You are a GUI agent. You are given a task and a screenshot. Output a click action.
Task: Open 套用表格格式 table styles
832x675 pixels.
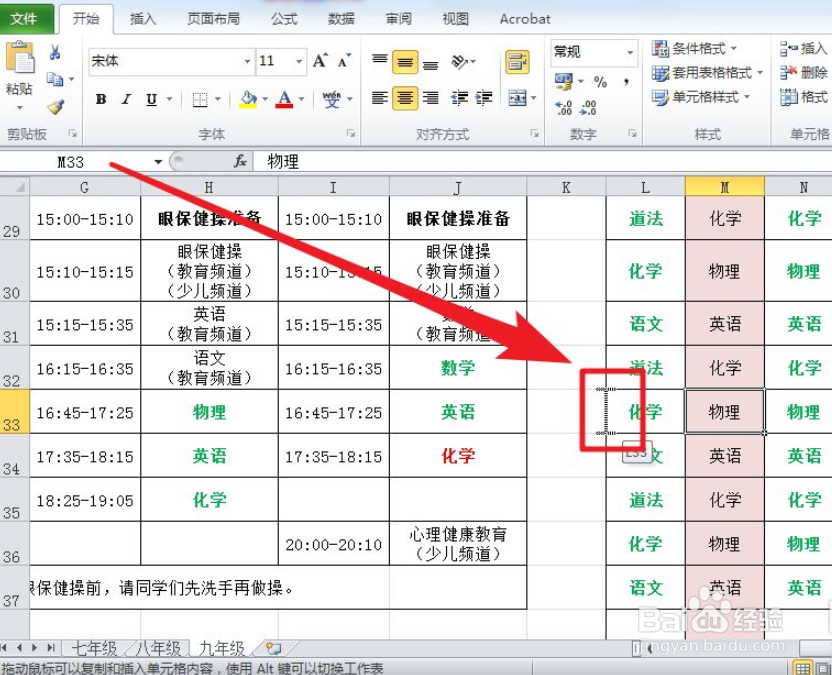708,73
